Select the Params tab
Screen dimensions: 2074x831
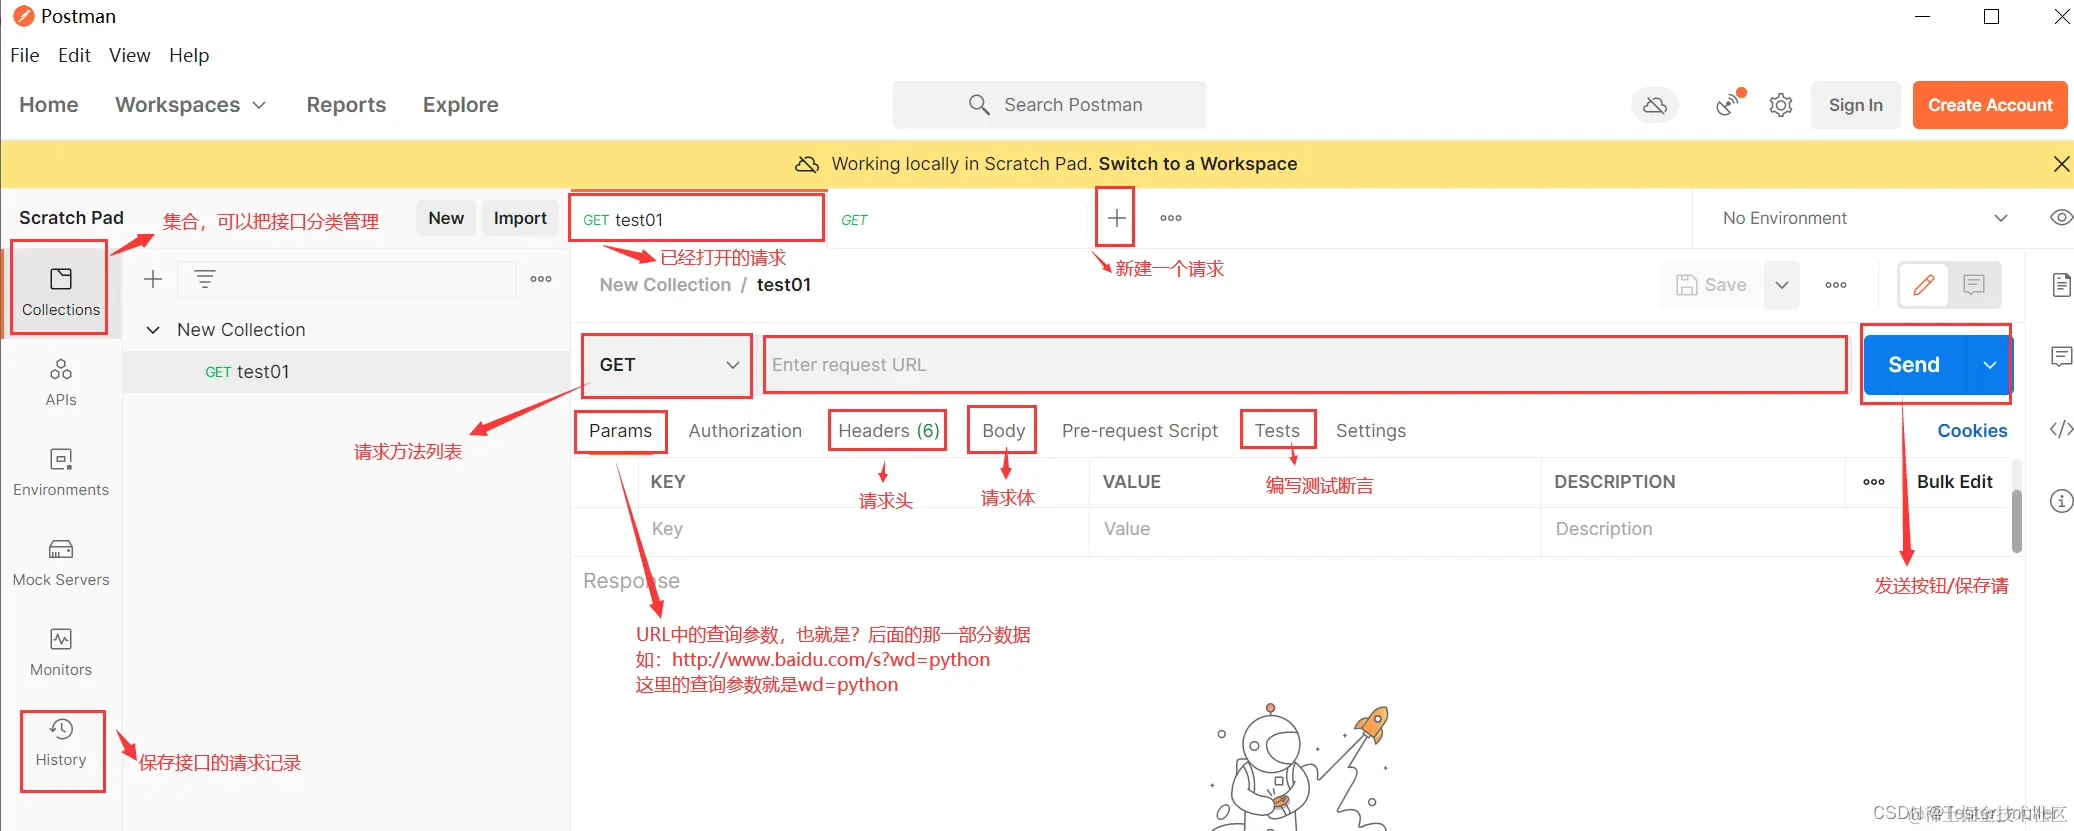(620, 431)
